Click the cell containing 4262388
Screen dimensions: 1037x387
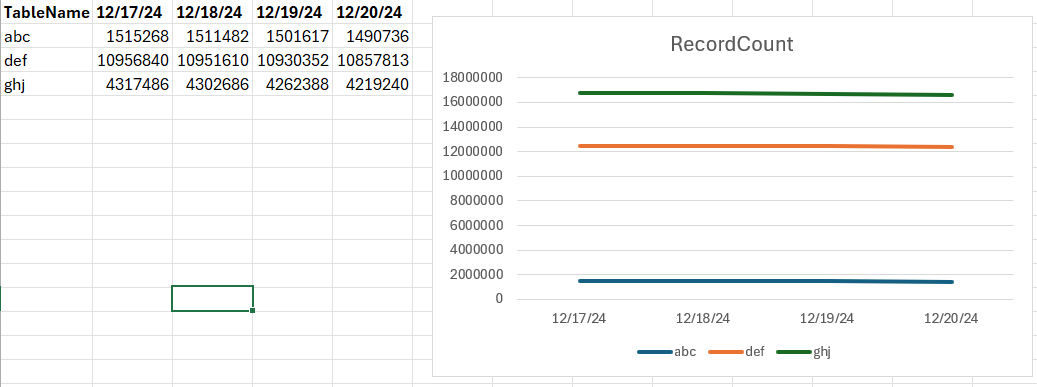pyautogui.click(x=292, y=84)
